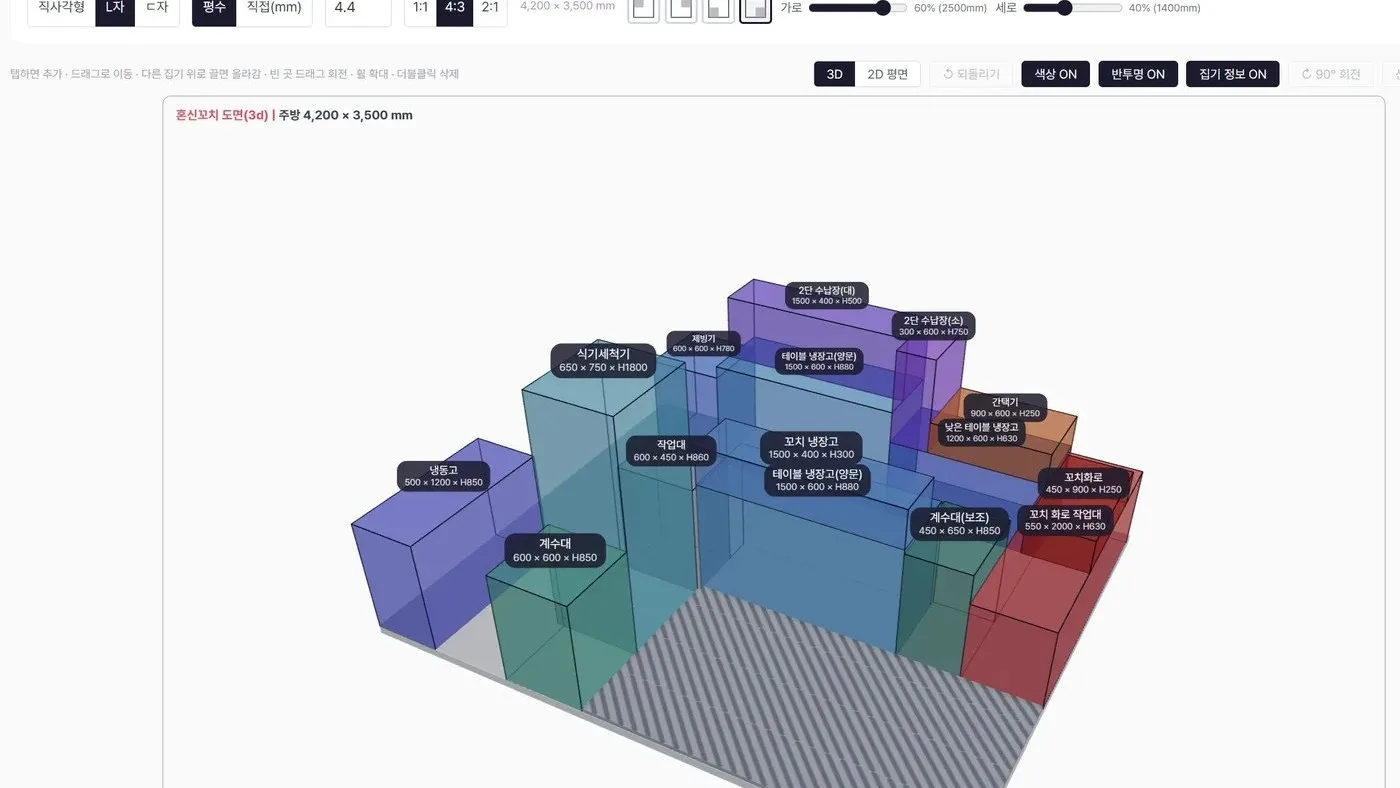Select the 직접(mm) input mode
1400x788 pixels.
click(x=274, y=9)
